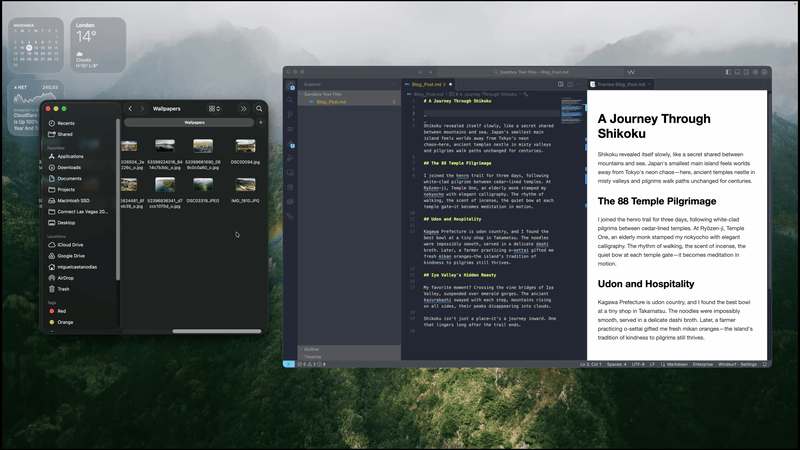This screenshot has height=450, width=800.
Task: Click UTF-8 encoding in the status bar
Action: (x=638, y=364)
